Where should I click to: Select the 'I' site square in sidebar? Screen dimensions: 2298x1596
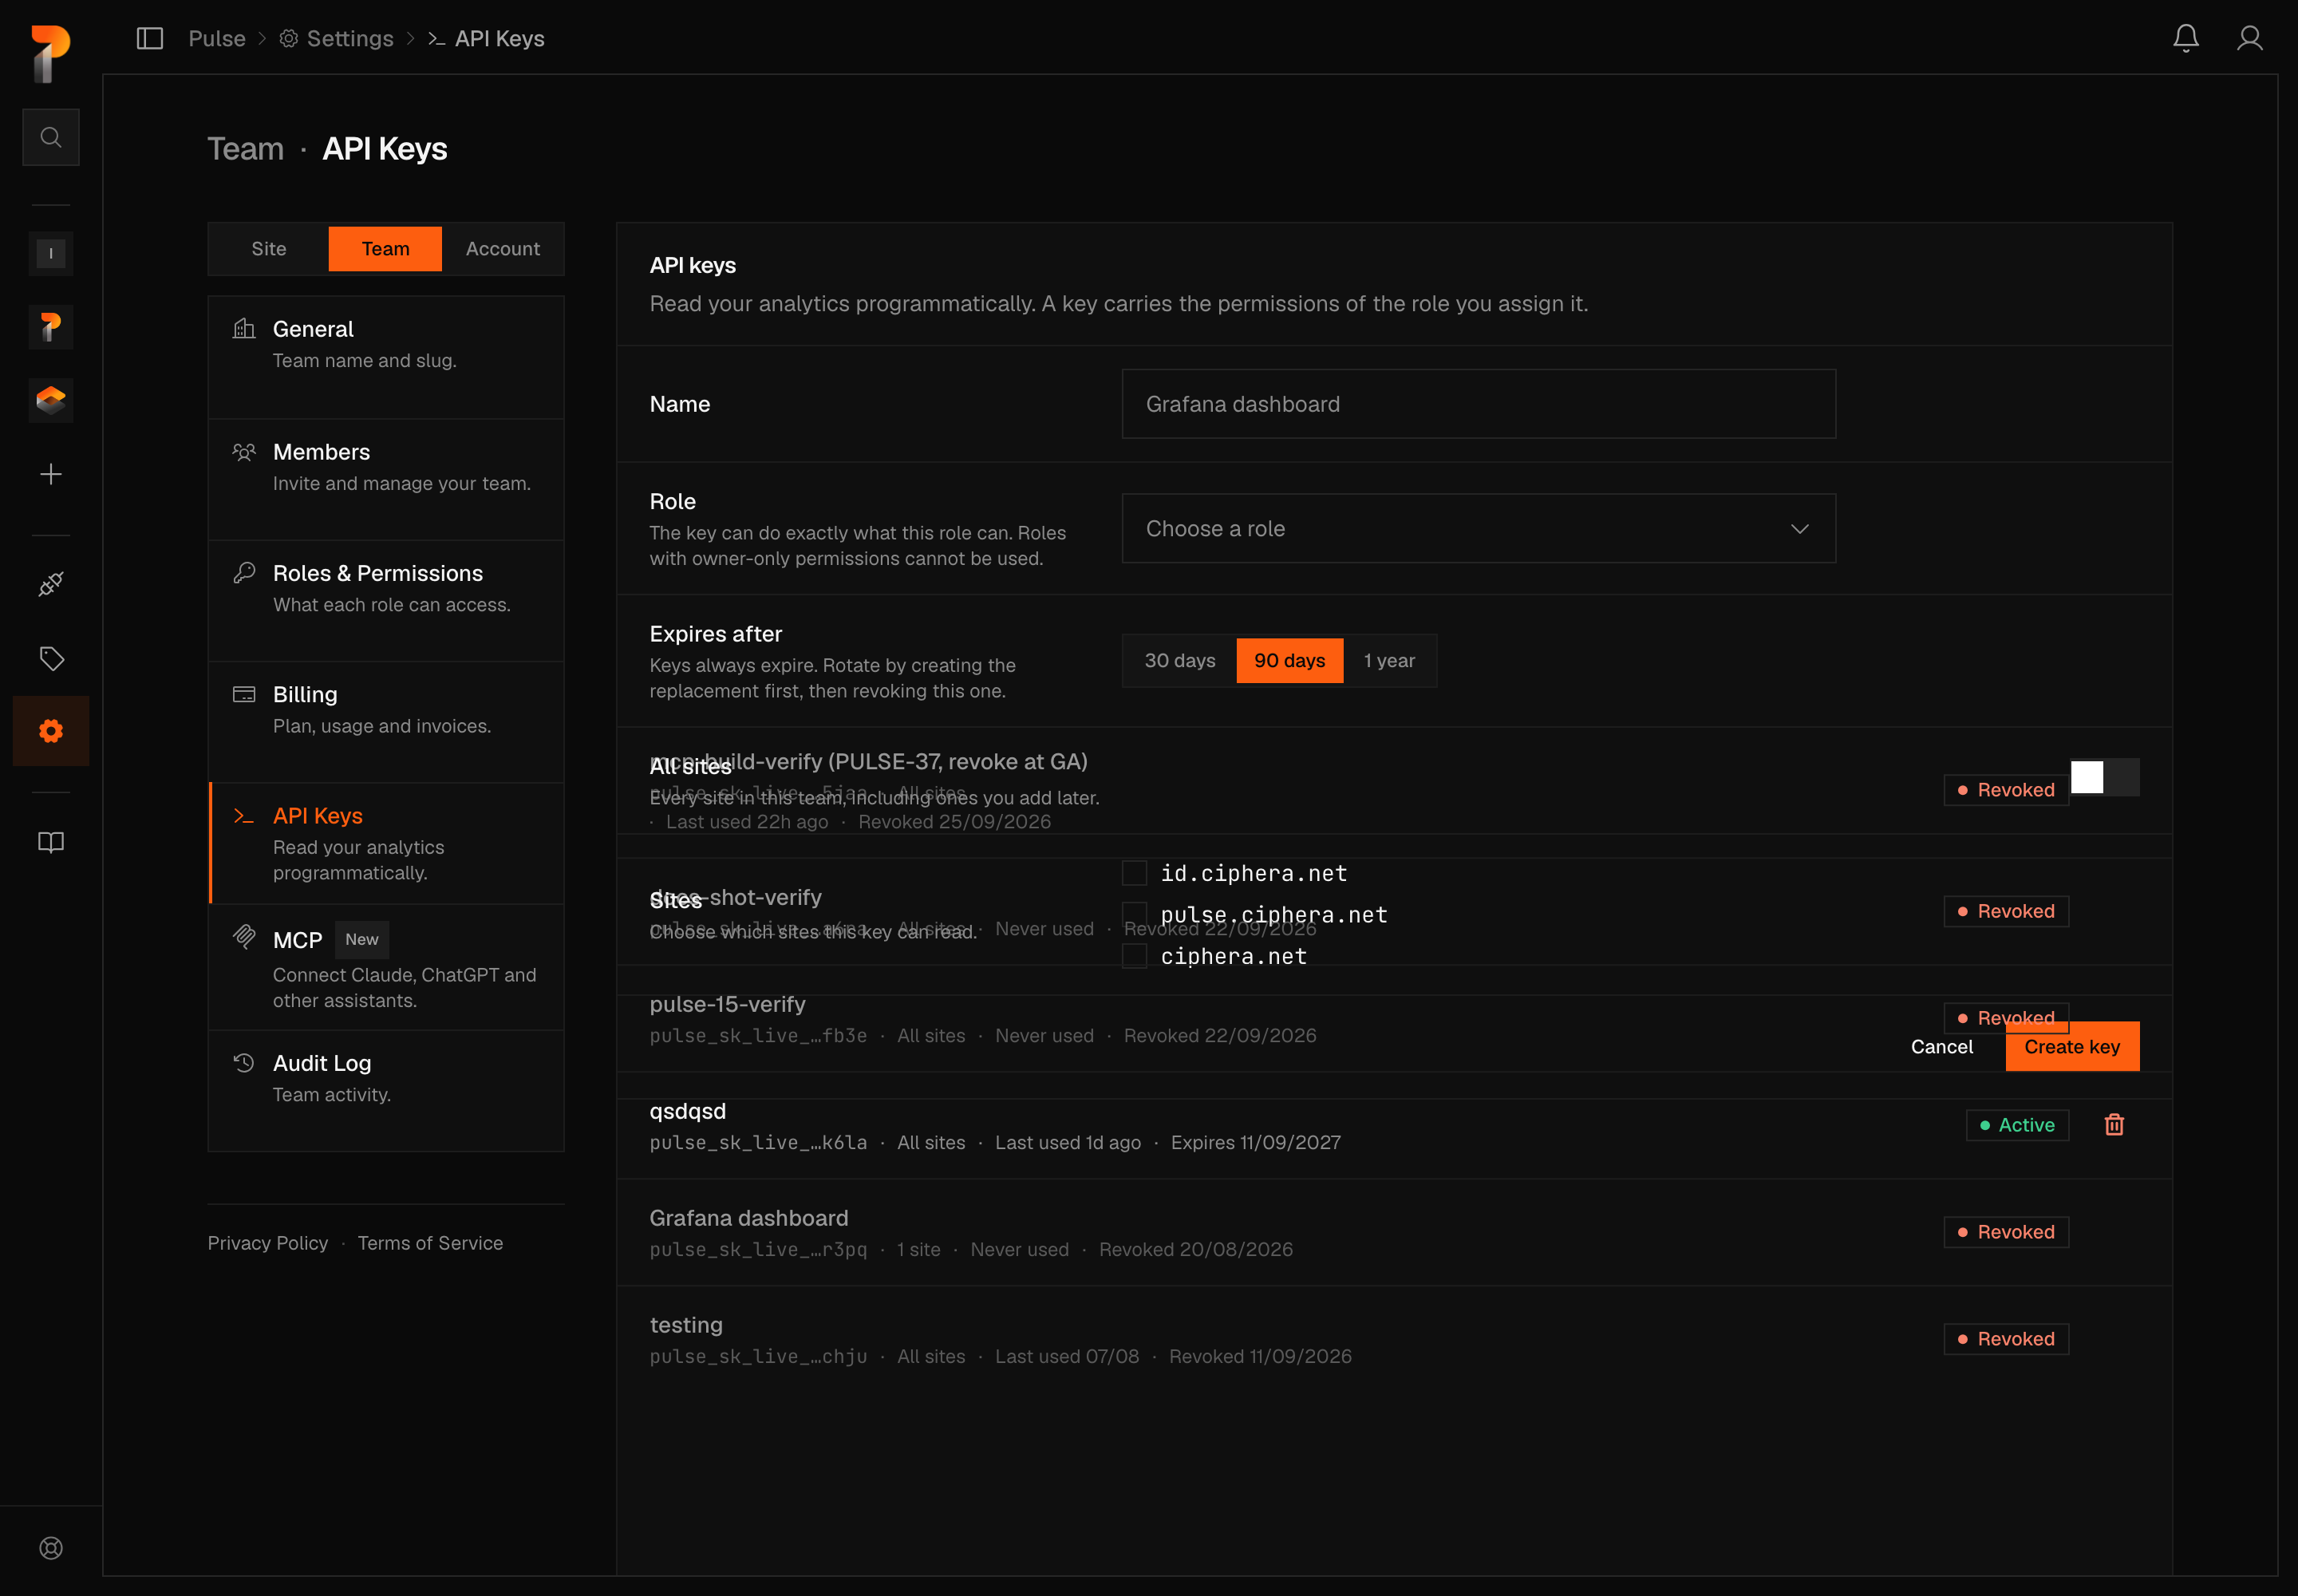coord(51,253)
